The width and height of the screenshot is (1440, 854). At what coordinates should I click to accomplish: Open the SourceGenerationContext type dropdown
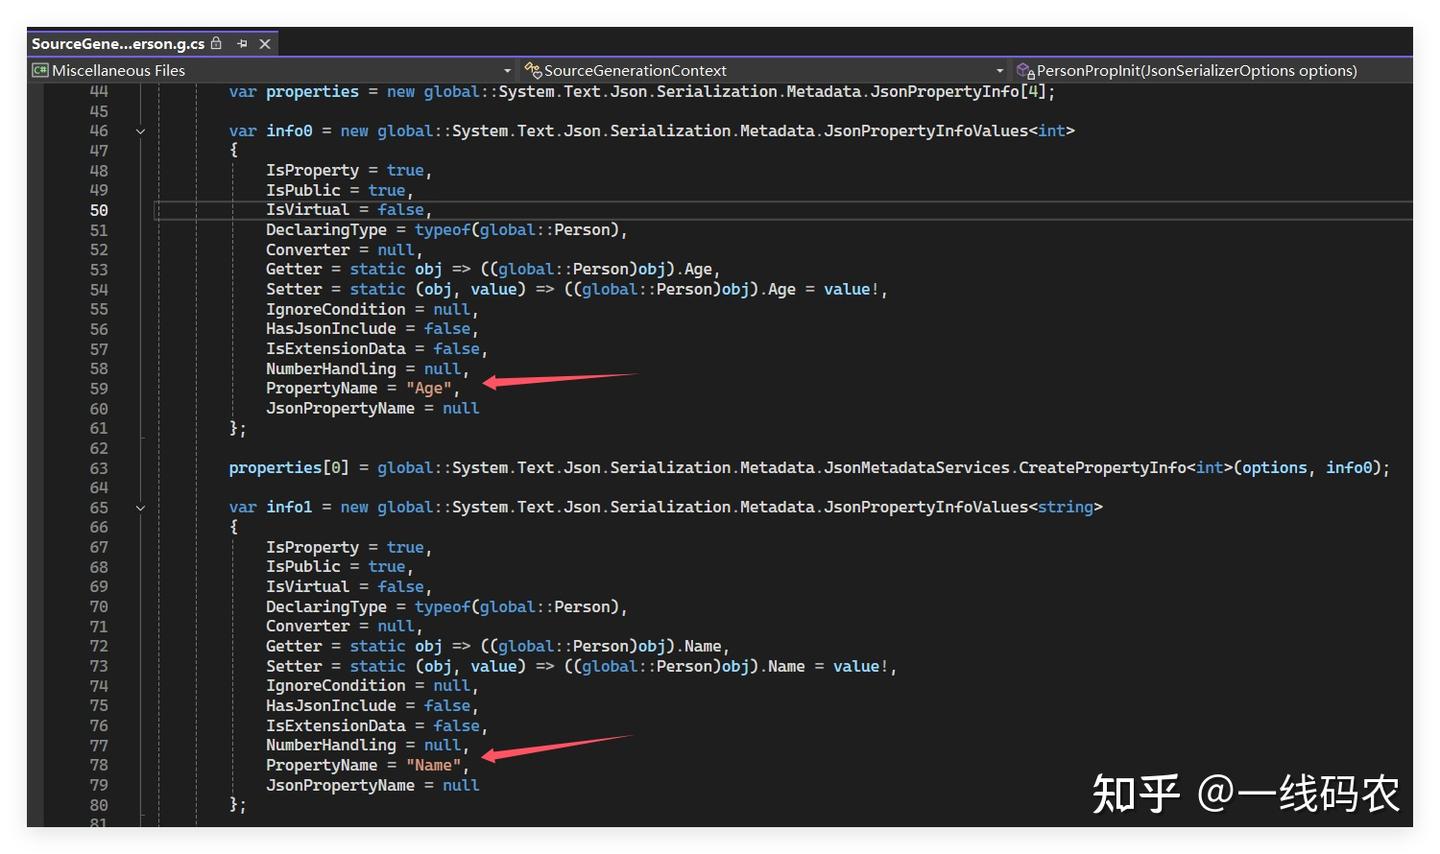(x=764, y=70)
